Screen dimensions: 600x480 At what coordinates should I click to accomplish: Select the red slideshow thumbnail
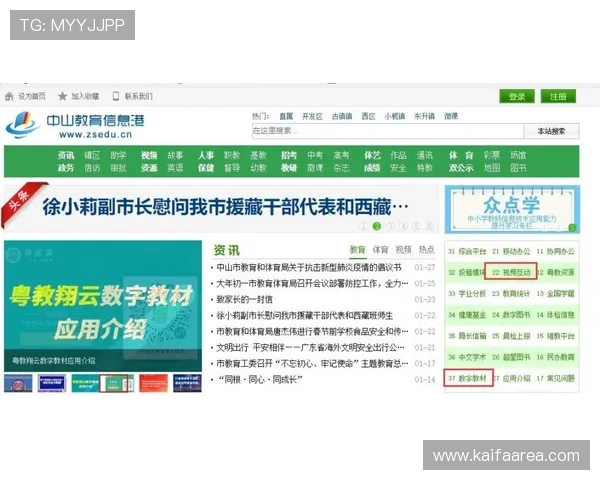click(153, 383)
